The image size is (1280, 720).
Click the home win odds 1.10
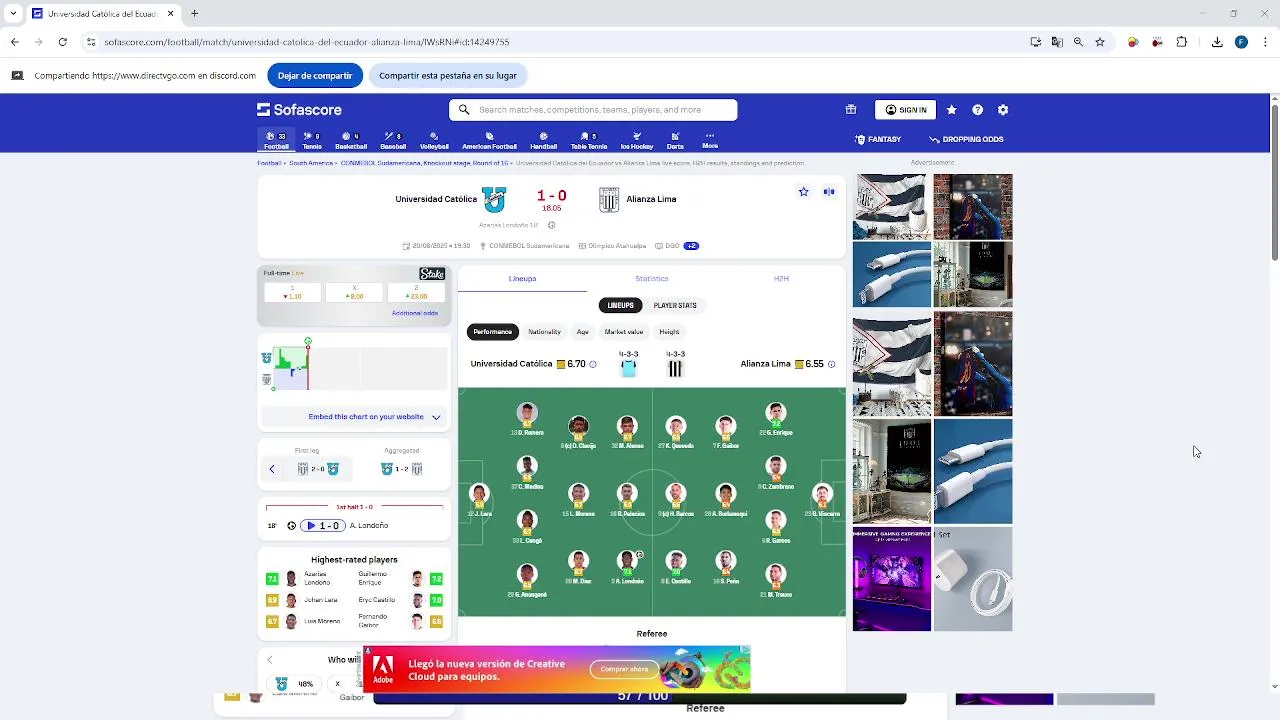pos(292,292)
